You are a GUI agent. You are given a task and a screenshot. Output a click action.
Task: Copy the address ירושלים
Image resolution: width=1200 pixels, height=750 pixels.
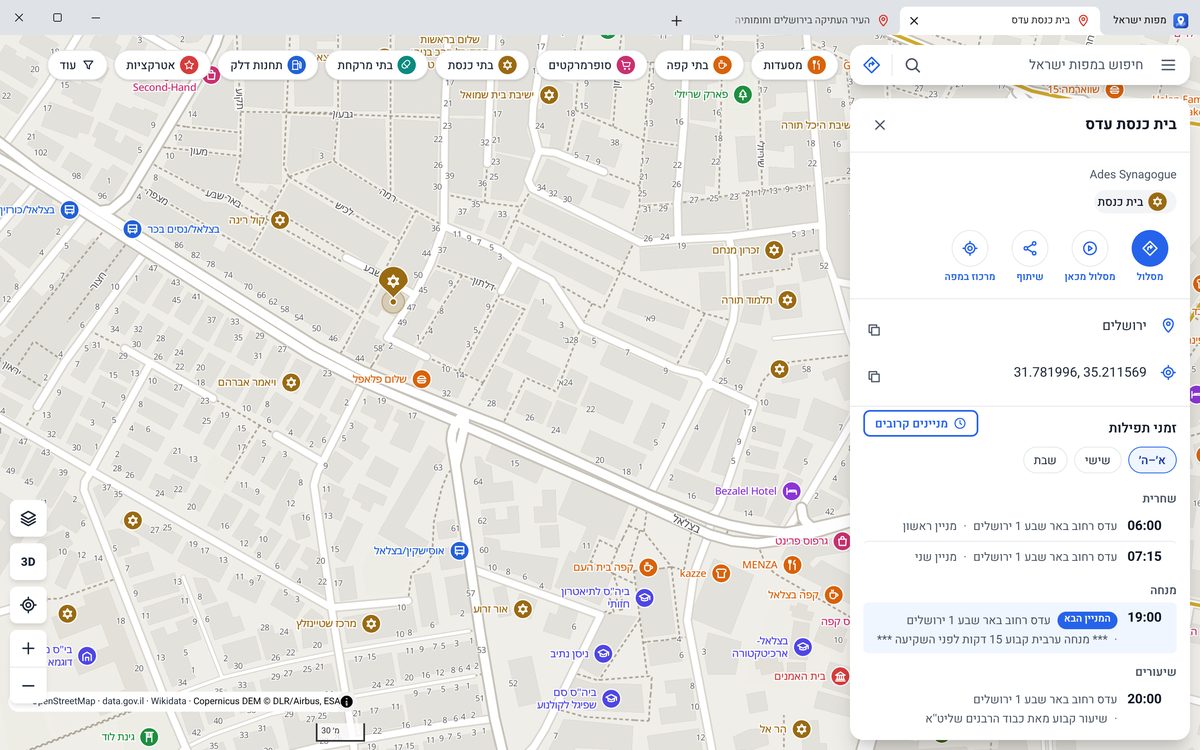pyautogui.click(x=874, y=330)
